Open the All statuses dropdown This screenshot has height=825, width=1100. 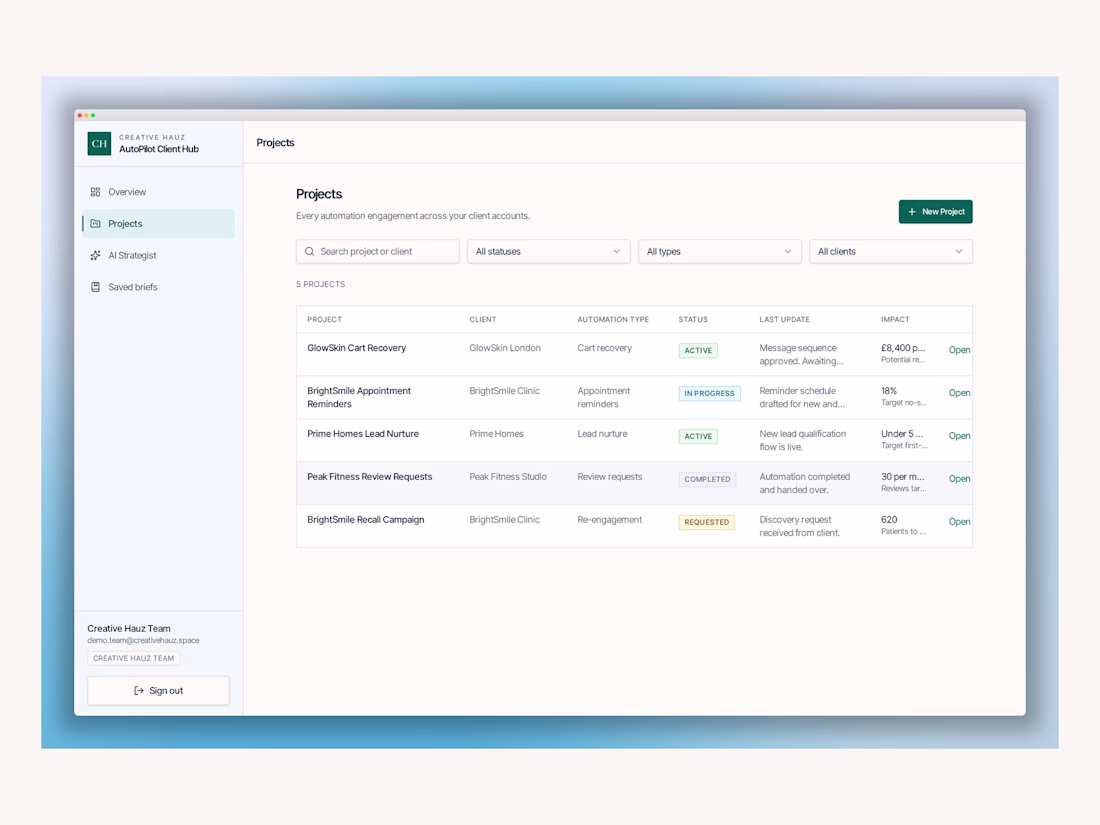click(549, 251)
